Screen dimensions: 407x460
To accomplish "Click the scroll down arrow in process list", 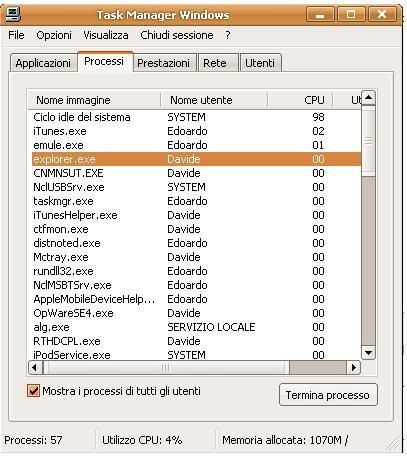I will (x=368, y=353).
